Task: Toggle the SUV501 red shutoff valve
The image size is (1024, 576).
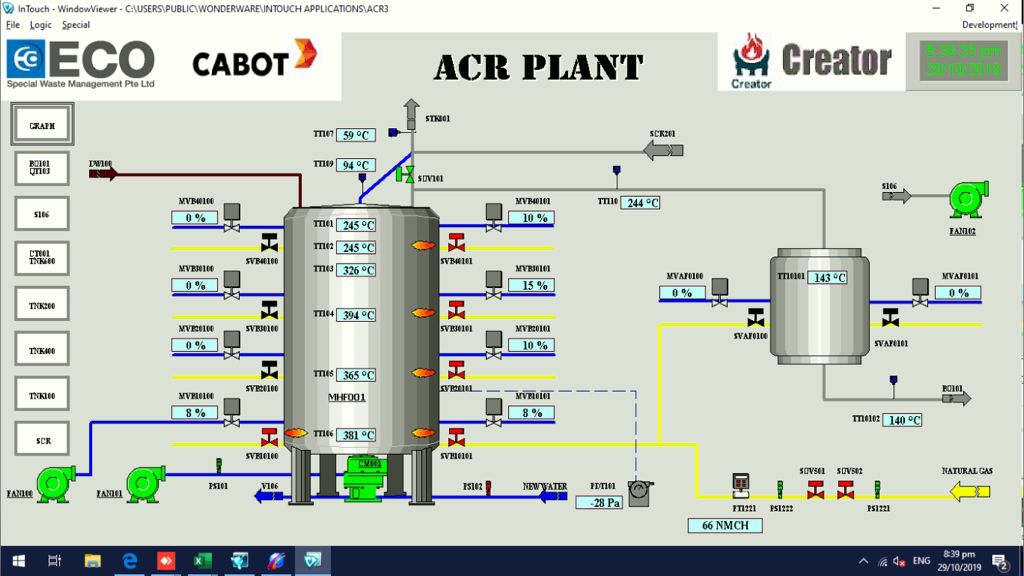Action: 816,489
